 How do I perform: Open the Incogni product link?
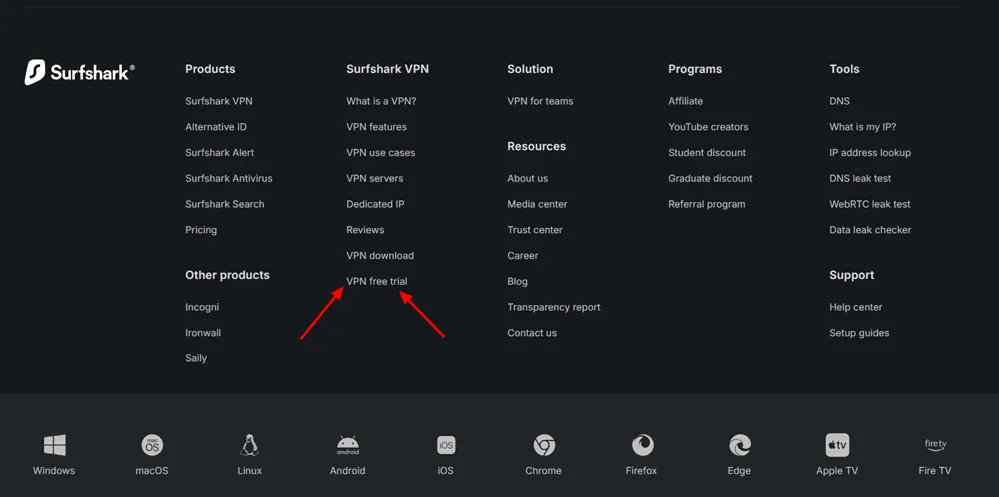point(202,307)
